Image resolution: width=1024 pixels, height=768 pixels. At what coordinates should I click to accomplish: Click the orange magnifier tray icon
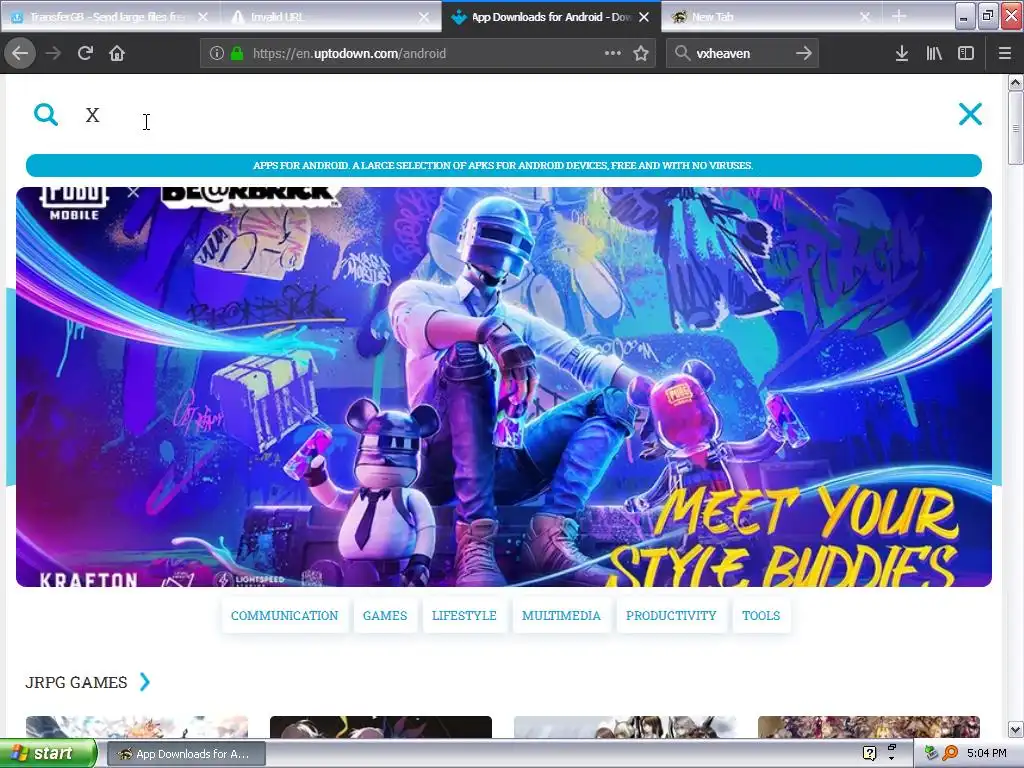tap(950, 753)
